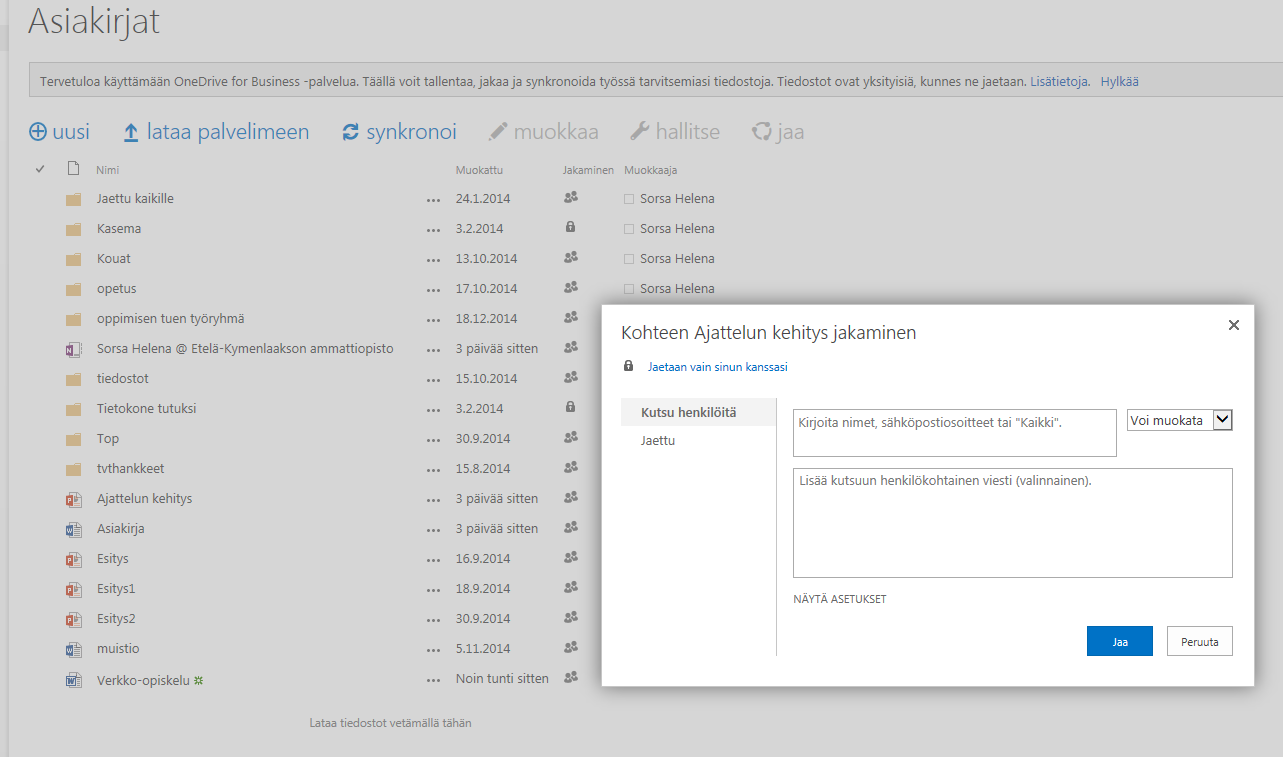Tick presence checkbox beside Sorsa Helena for Jaettu kaikille
The width and height of the screenshot is (1283, 757).
[629, 199]
